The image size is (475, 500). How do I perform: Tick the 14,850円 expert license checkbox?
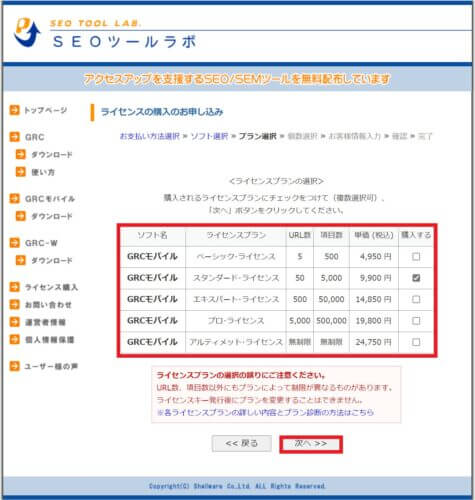(416, 299)
